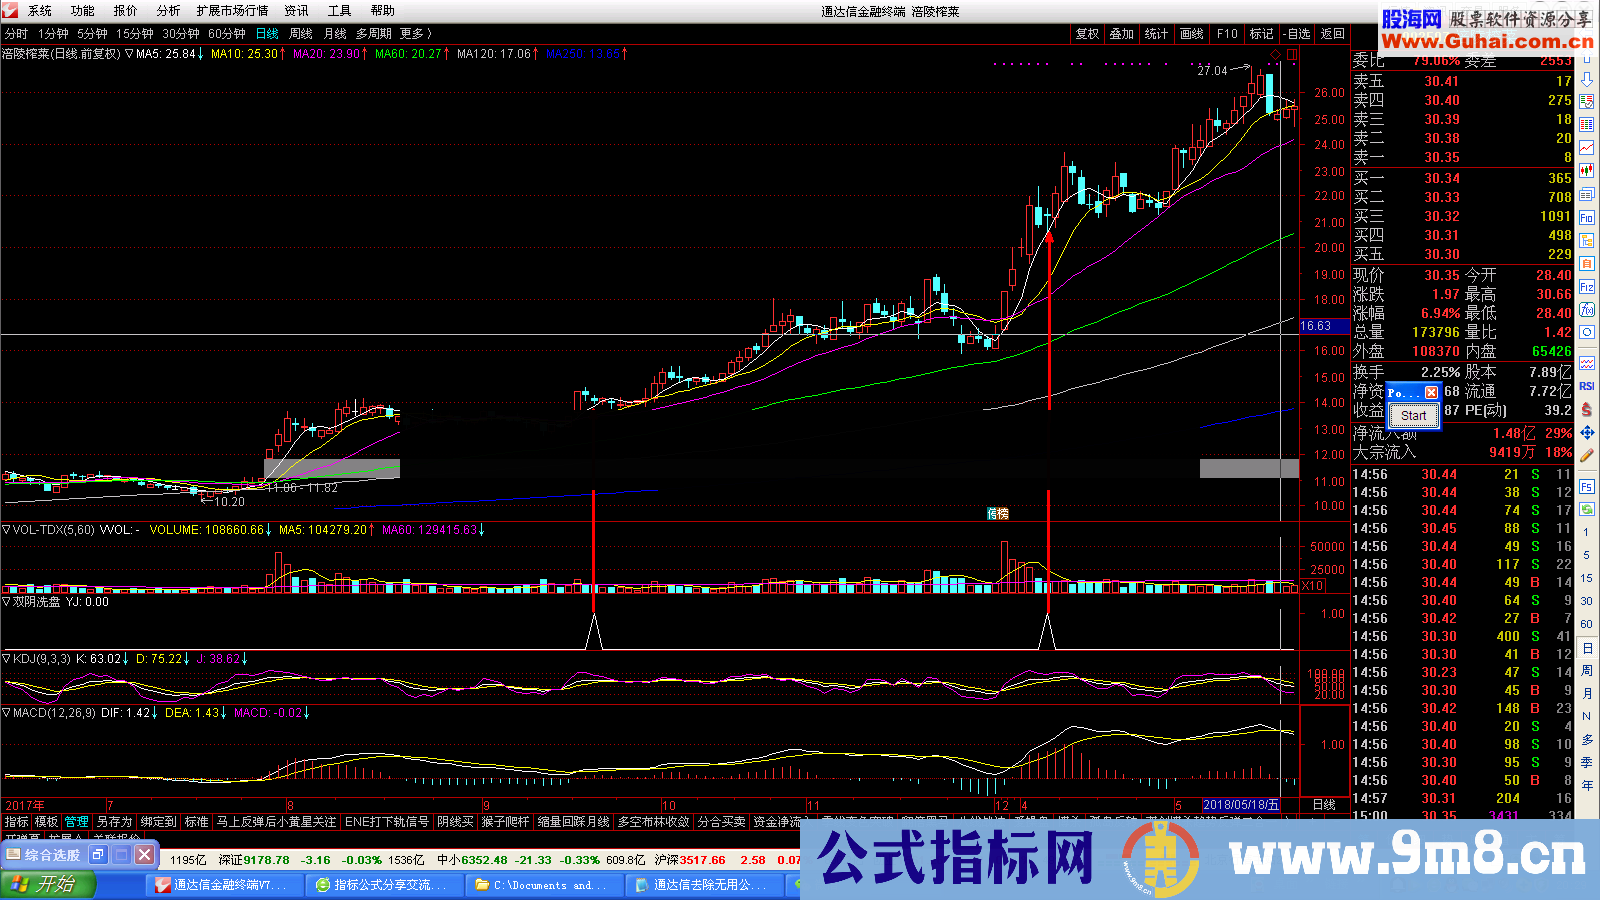The width and height of the screenshot is (1600, 900).
Task: Click the blue down-arrow sidebar icon
Action: (x=1587, y=80)
